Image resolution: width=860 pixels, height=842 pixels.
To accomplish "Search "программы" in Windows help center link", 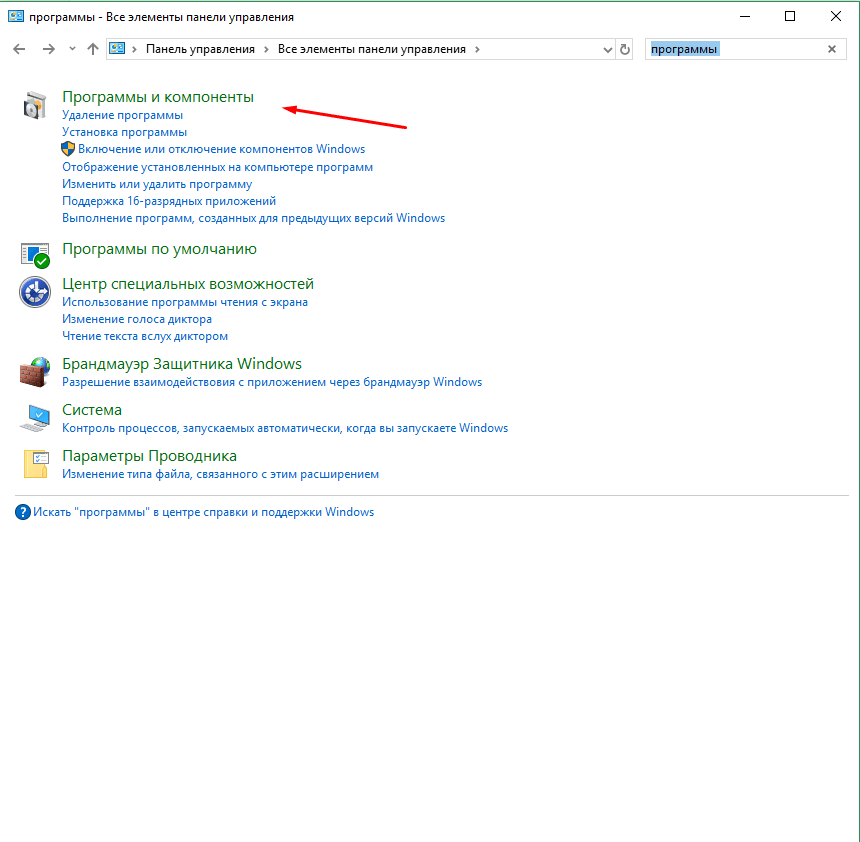I will 203,512.
